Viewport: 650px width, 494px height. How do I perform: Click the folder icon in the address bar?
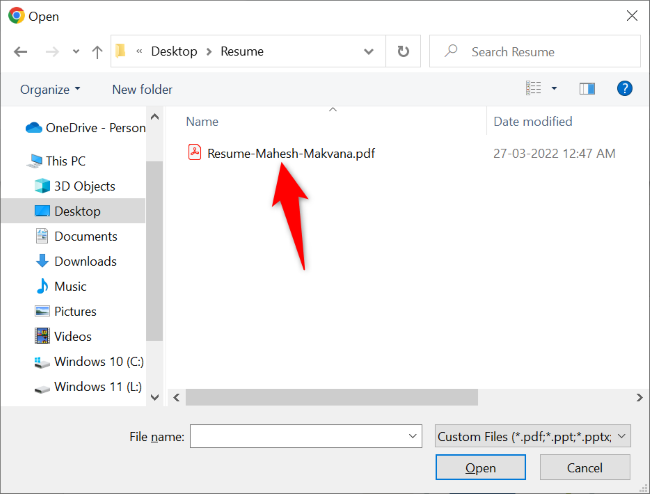121,51
